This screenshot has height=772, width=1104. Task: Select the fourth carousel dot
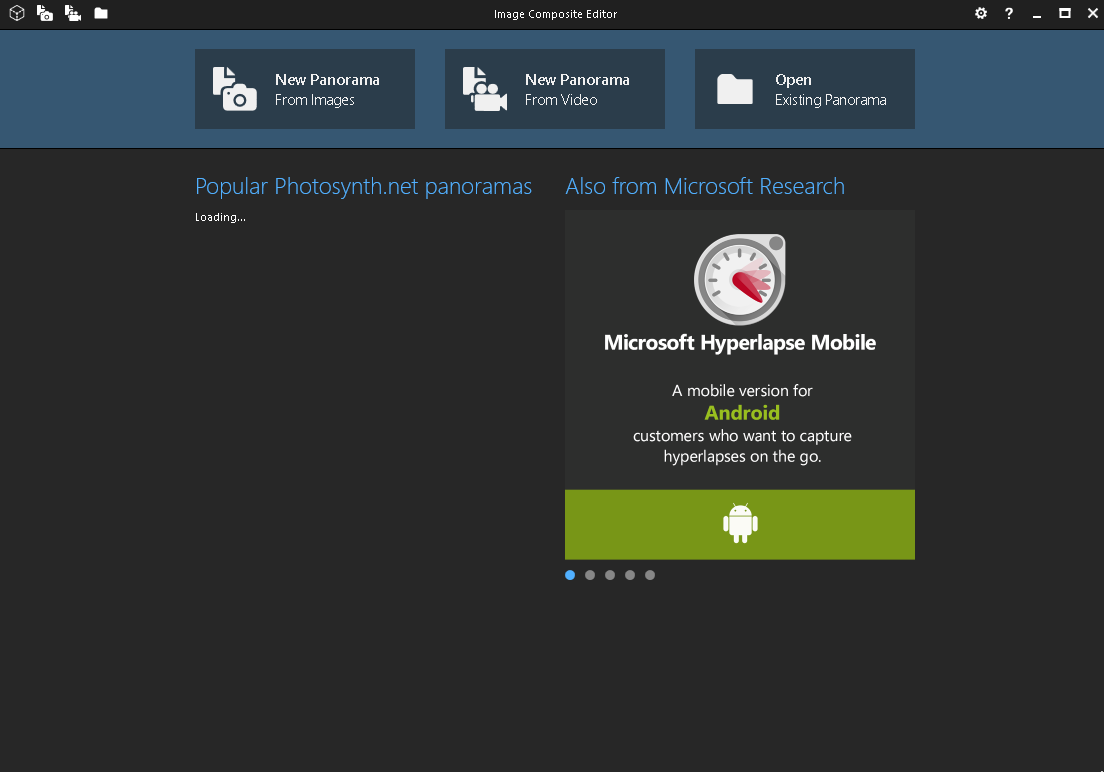coord(630,575)
